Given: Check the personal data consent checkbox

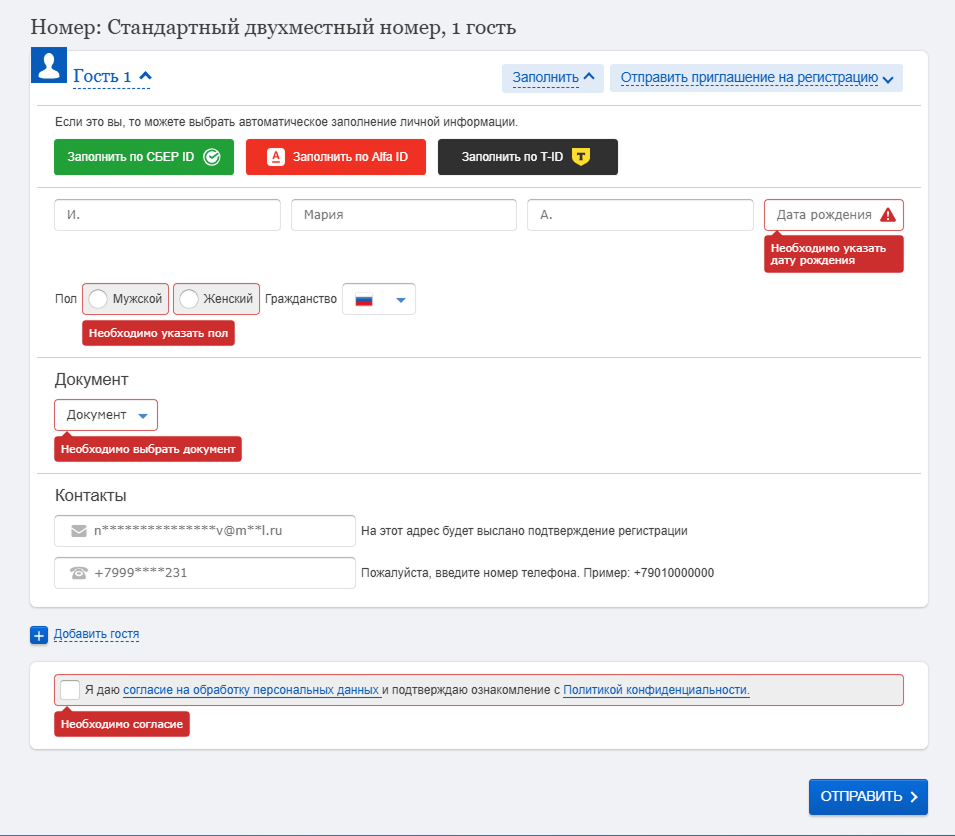Looking at the screenshot, I should pyautogui.click(x=70, y=690).
